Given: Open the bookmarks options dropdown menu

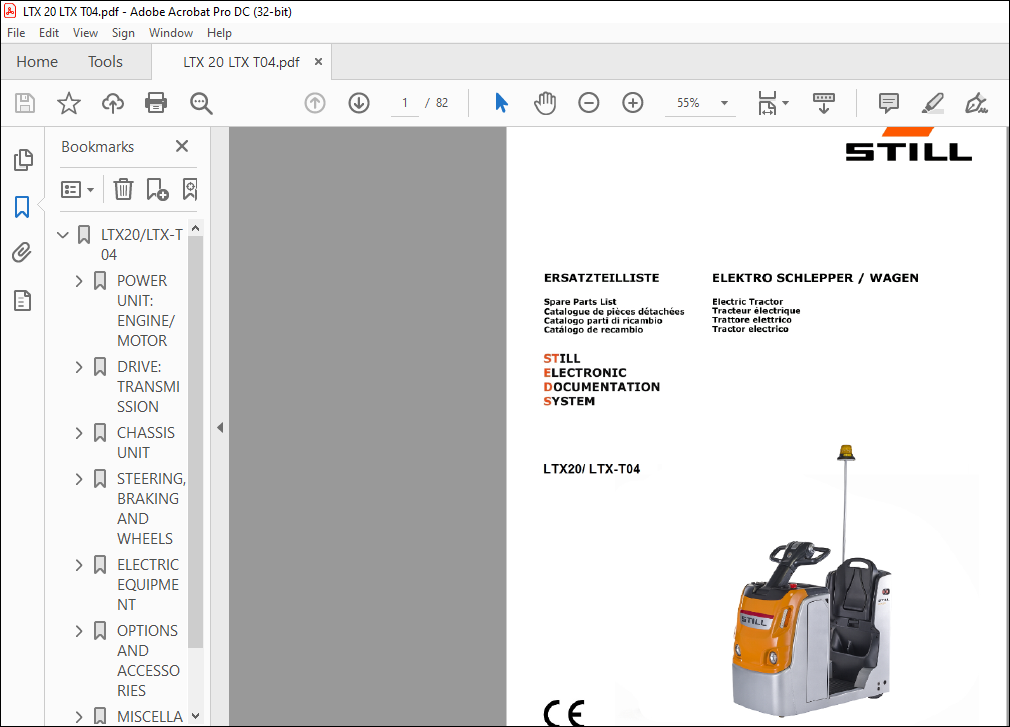Looking at the screenshot, I should coord(77,189).
